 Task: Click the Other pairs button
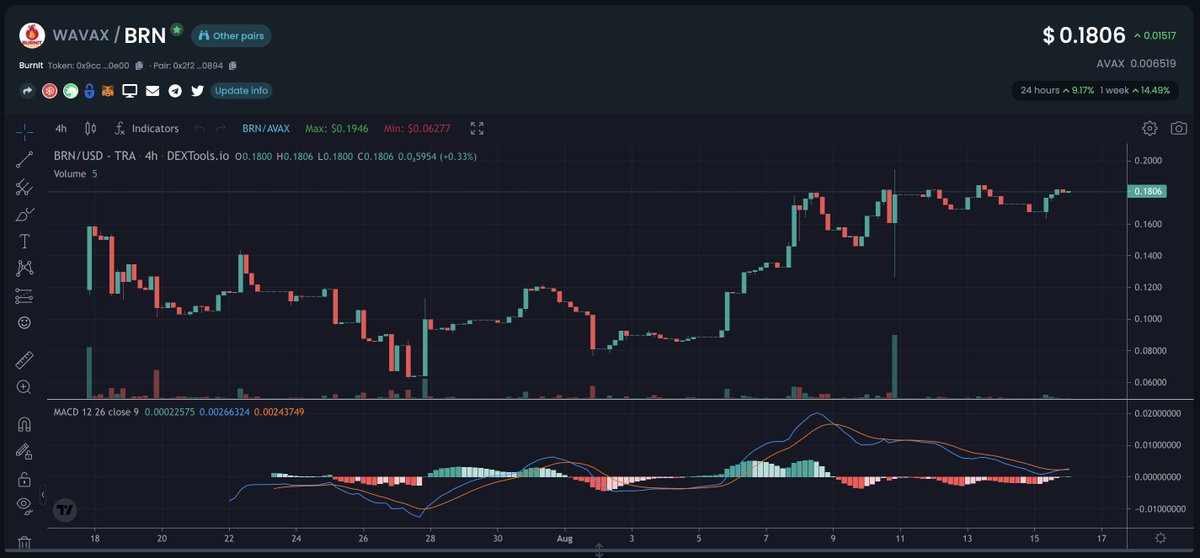tap(231, 36)
